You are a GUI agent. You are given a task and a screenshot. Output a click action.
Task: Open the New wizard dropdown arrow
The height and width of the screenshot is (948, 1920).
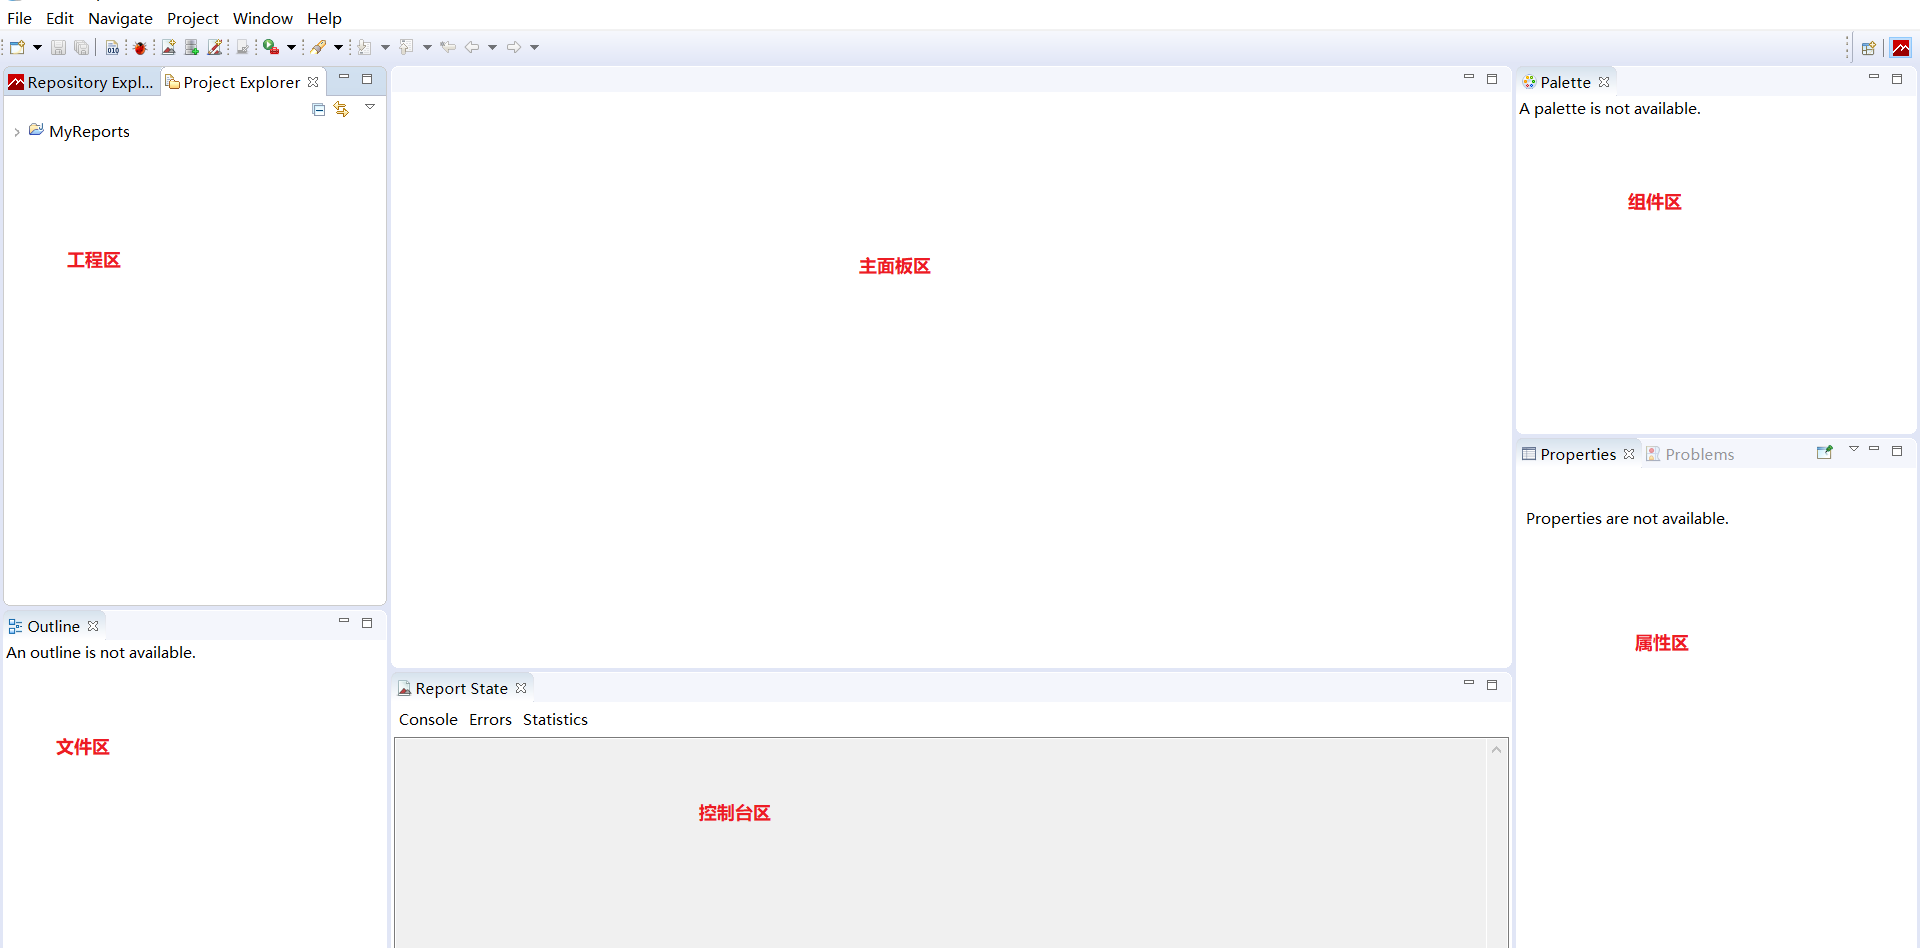tap(37, 47)
